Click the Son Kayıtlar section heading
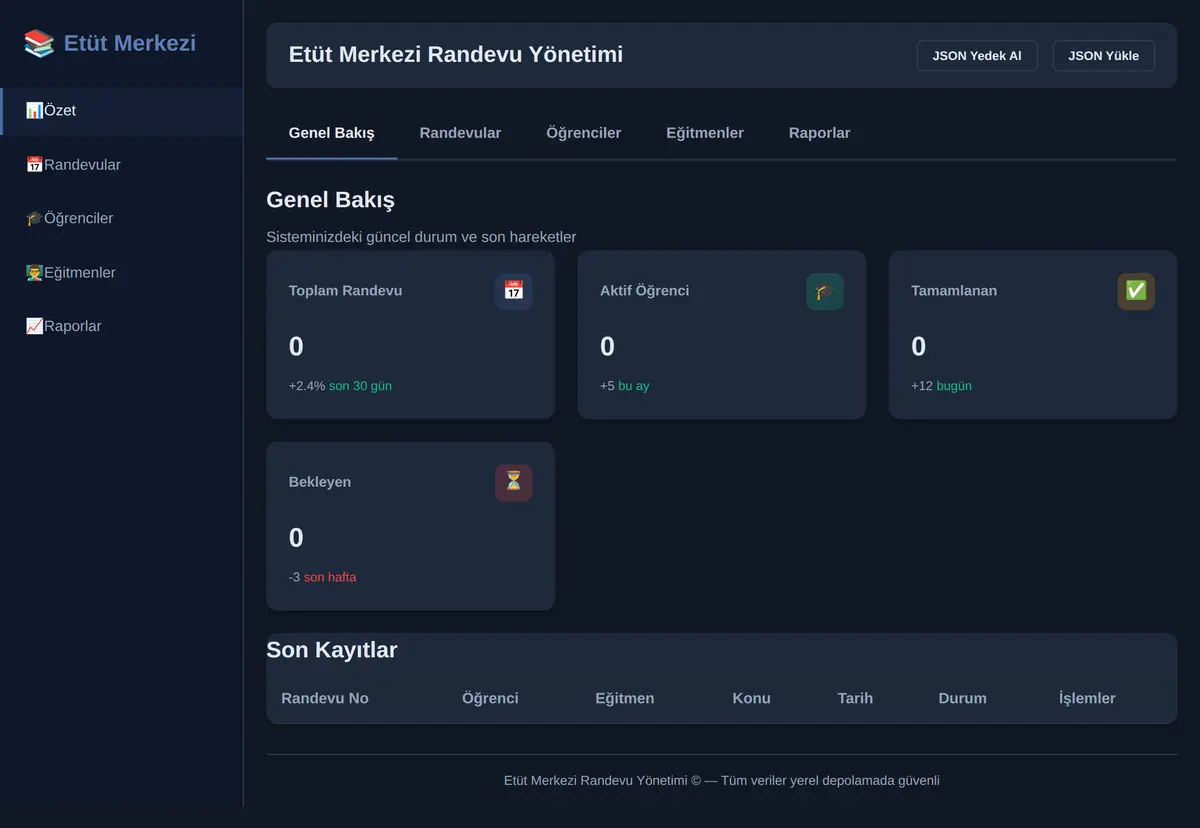The height and width of the screenshot is (828, 1200). [332, 650]
